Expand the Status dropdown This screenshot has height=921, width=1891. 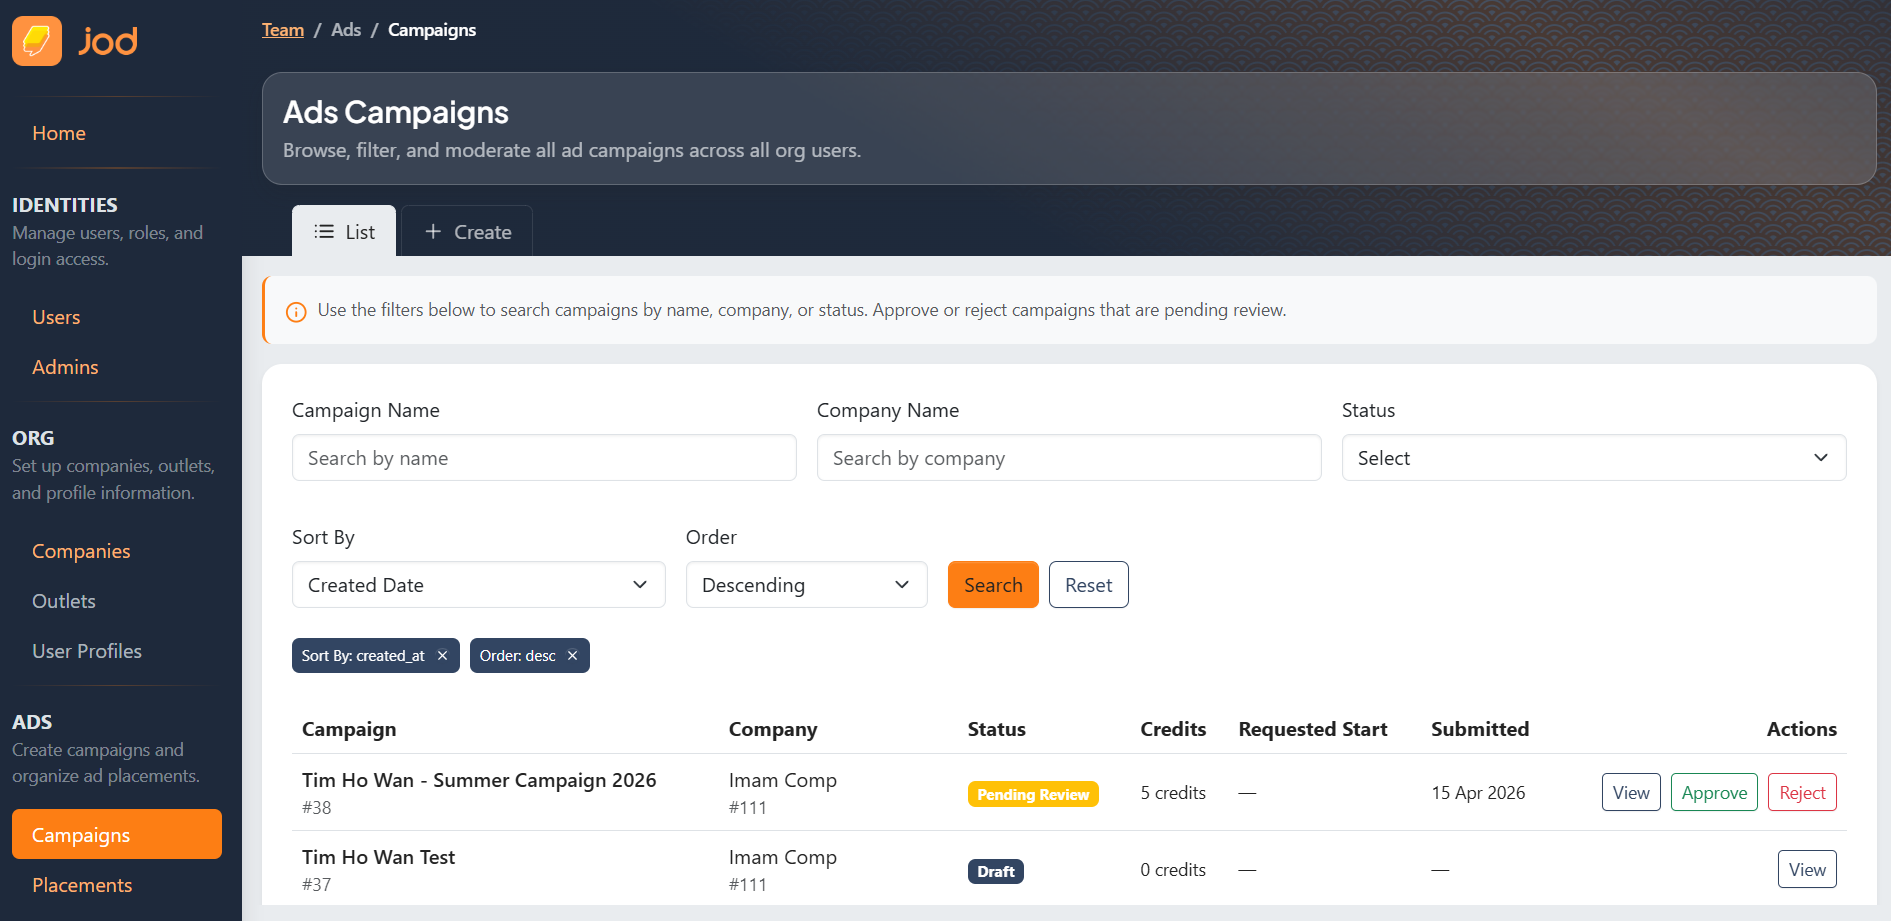point(1594,458)
